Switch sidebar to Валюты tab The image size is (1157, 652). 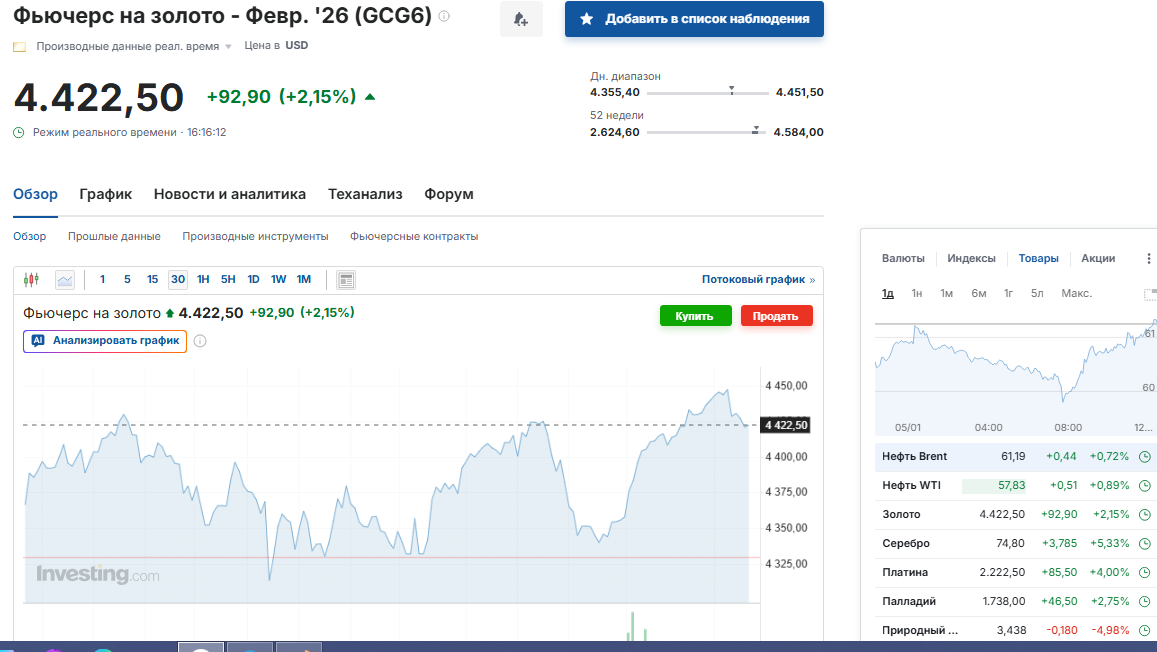point(903,258)
